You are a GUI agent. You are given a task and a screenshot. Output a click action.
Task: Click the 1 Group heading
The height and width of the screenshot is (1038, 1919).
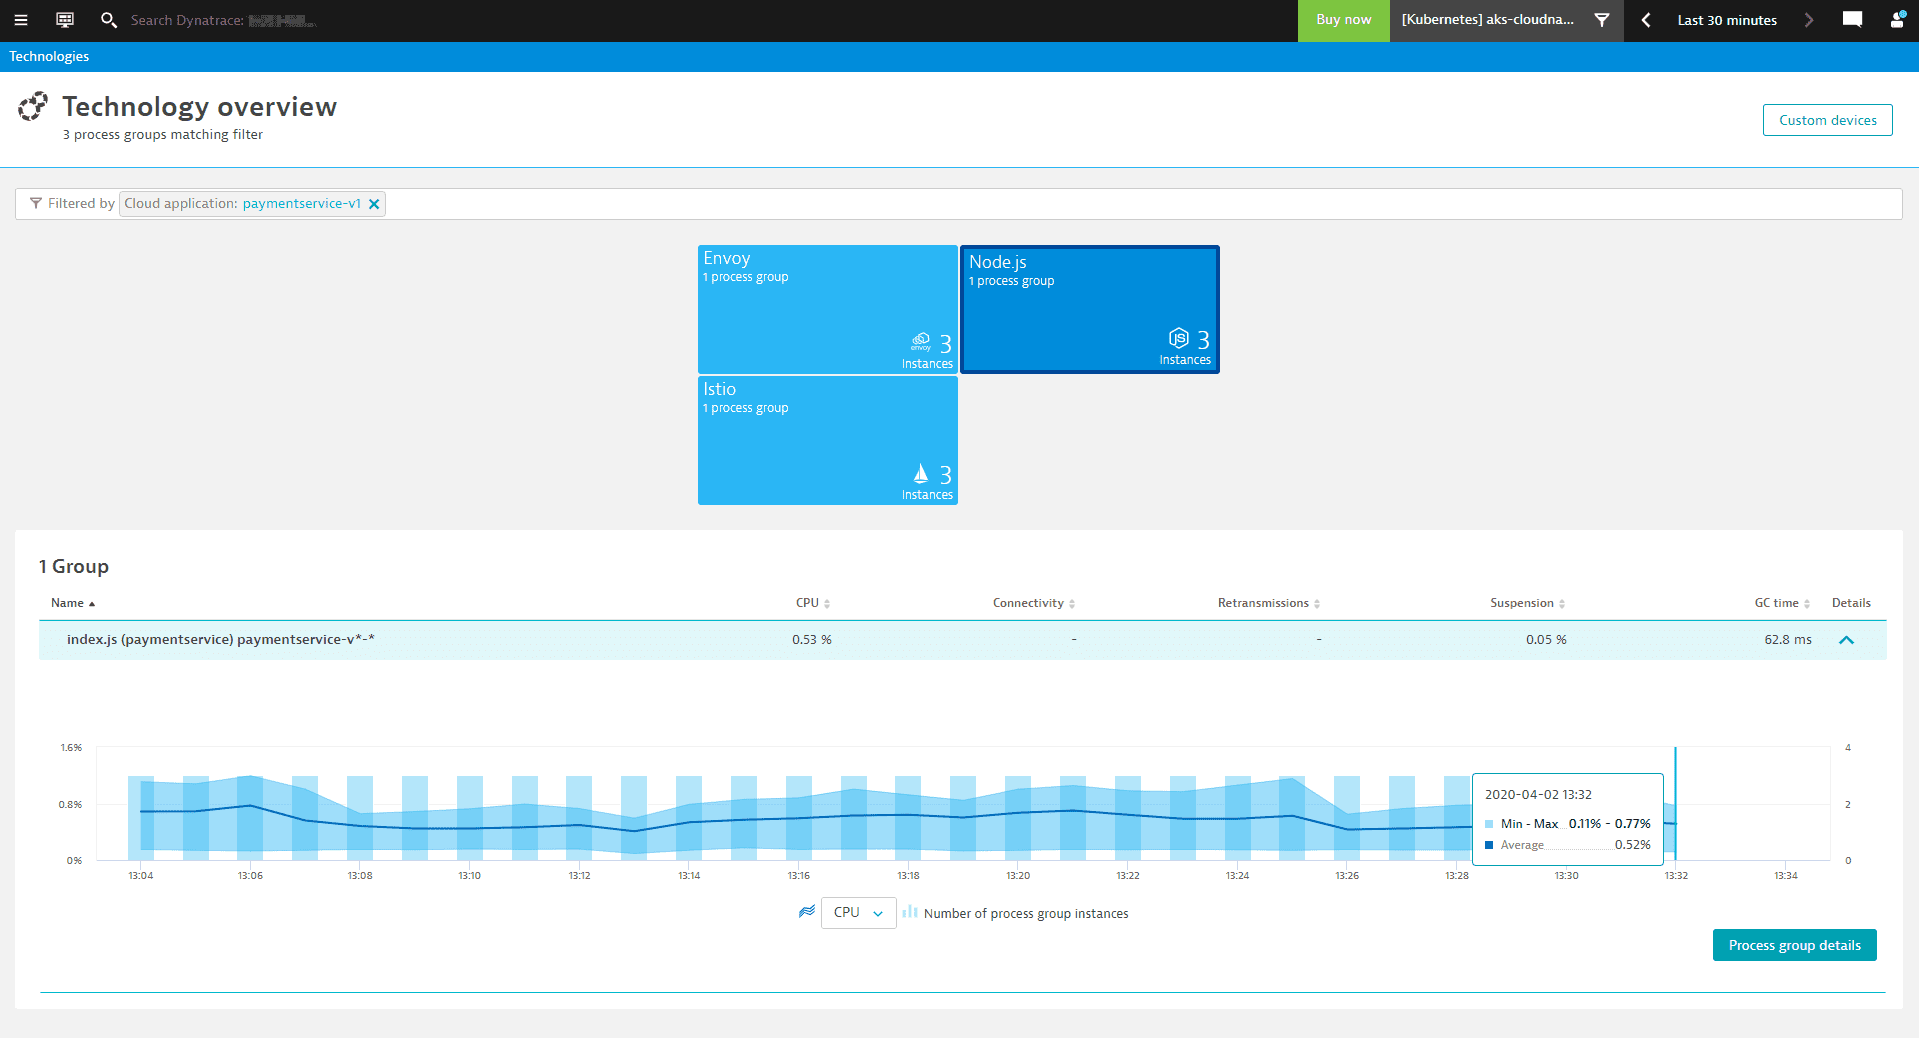[74, 566]
